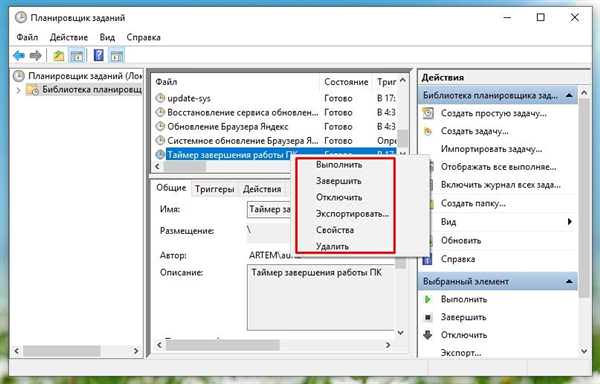Click the icon next to Создать простую задачу

[428, 113]
